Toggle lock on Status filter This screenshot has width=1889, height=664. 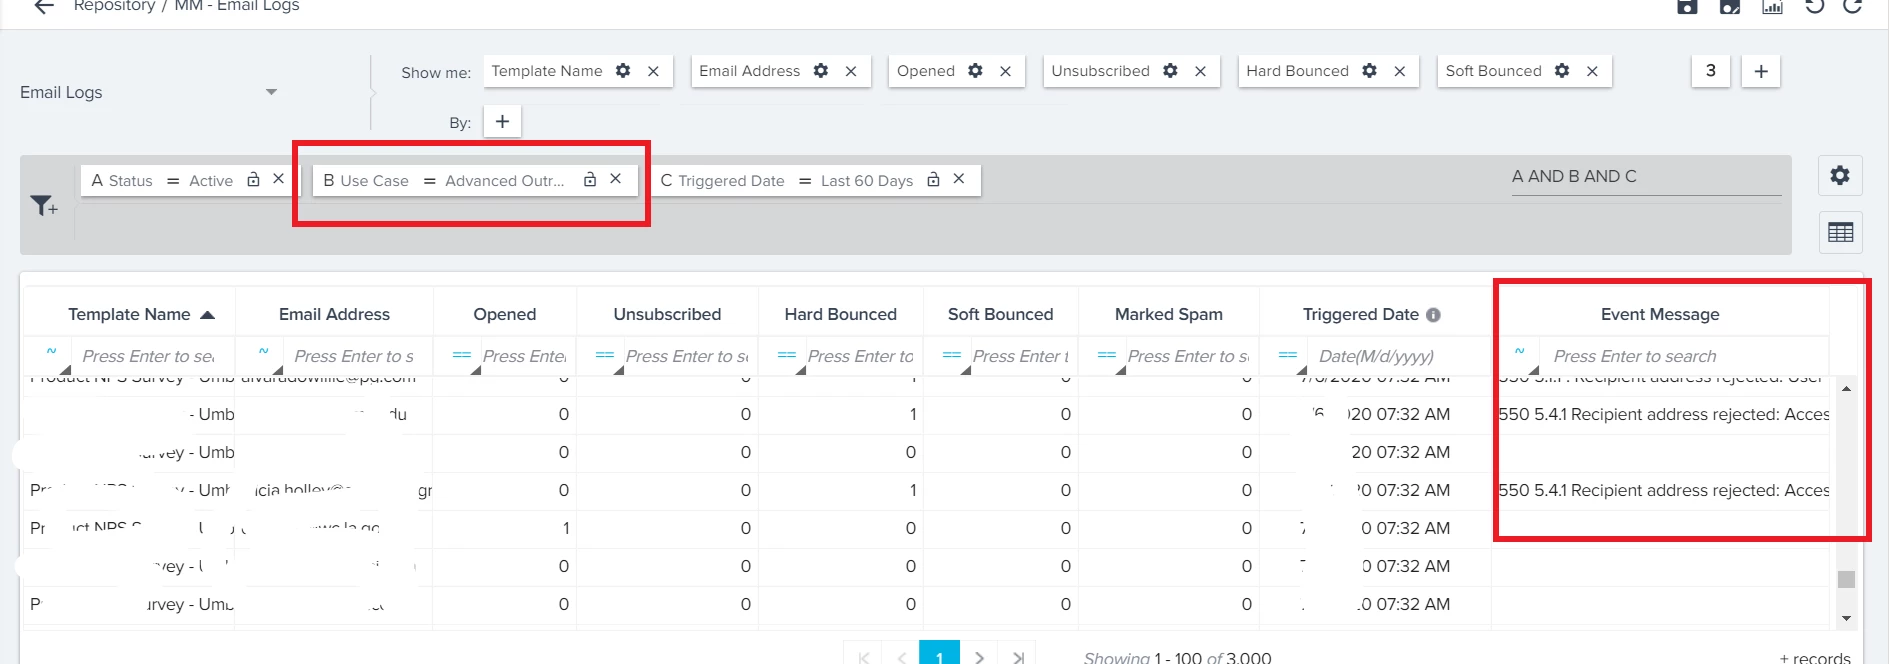253,180
